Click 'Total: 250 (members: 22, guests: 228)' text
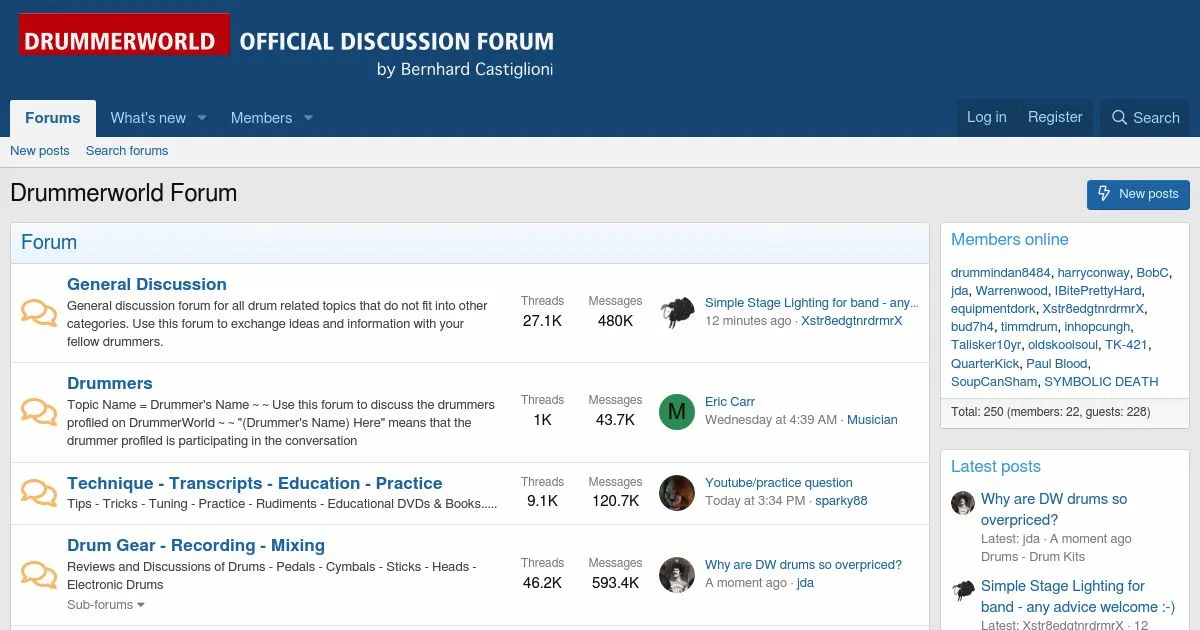The width and height of the screenshot is (1200, 630). [1050, 412]
